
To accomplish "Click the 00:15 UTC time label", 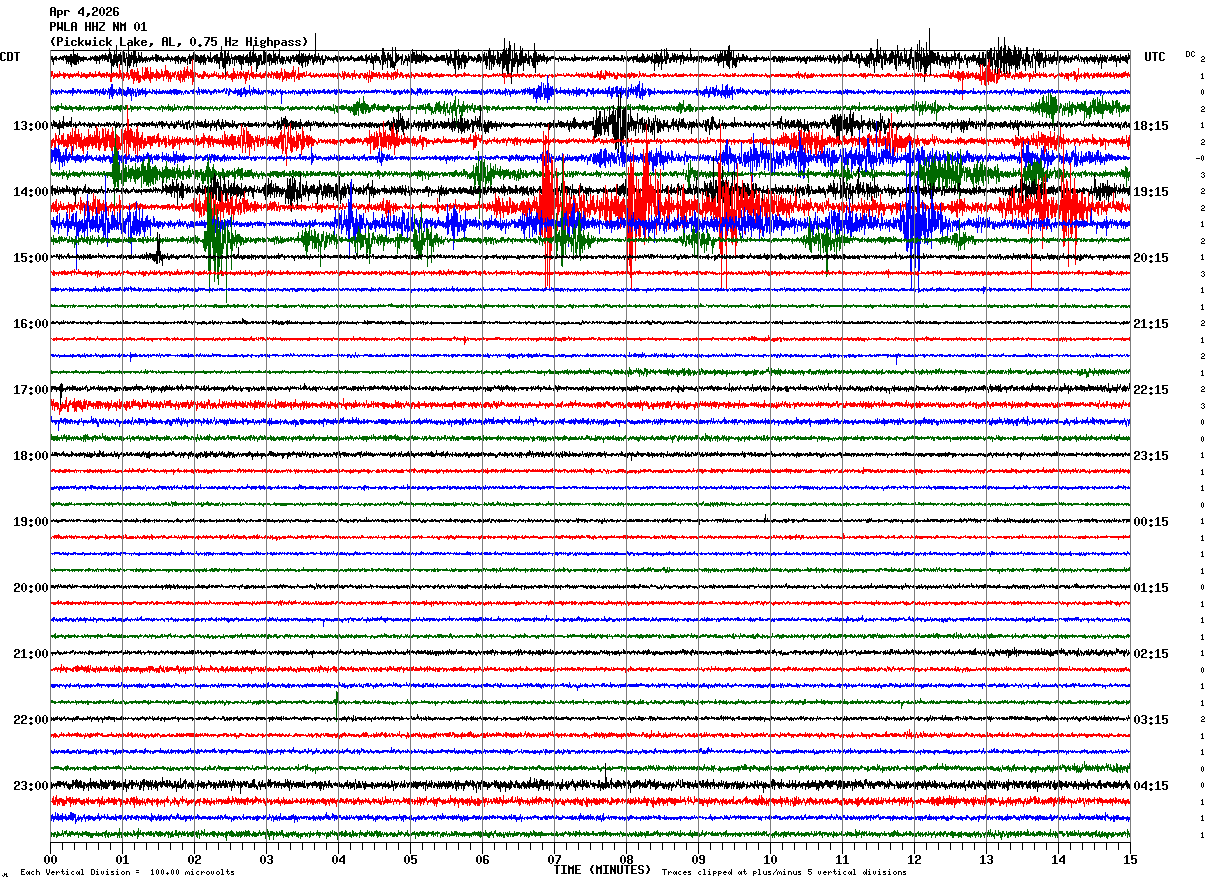I will pos(1151,522).
